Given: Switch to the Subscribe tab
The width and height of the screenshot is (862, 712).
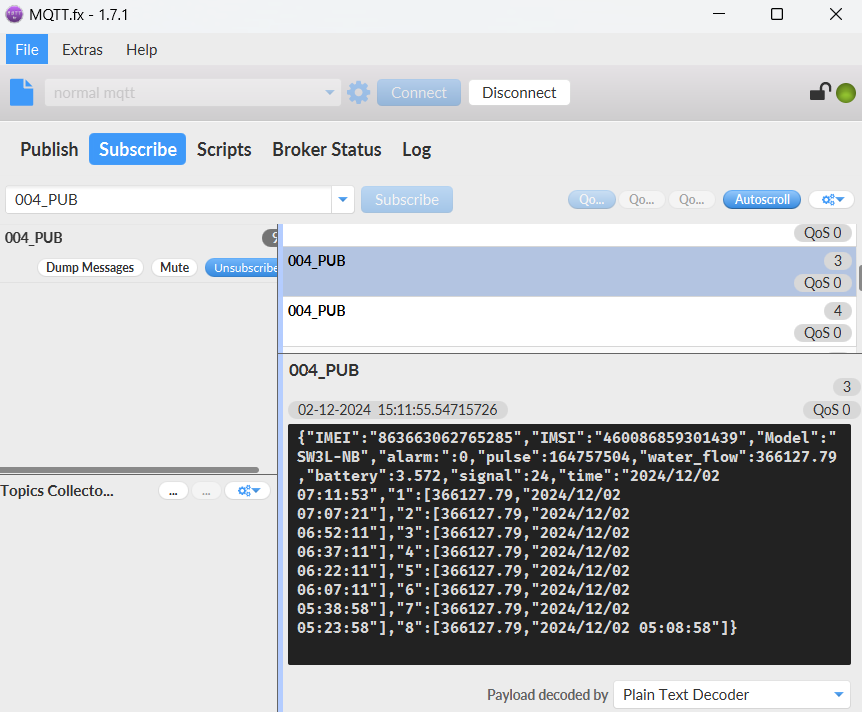Looking at the screenshot, I should pos(137,150).
